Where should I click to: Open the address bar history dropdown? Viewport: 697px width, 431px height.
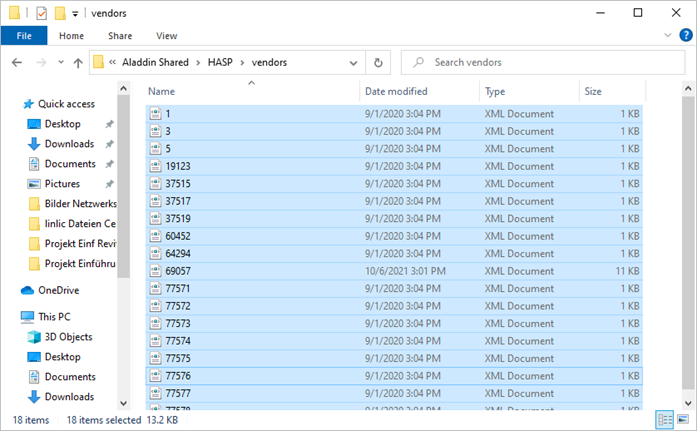pos(353,63)
